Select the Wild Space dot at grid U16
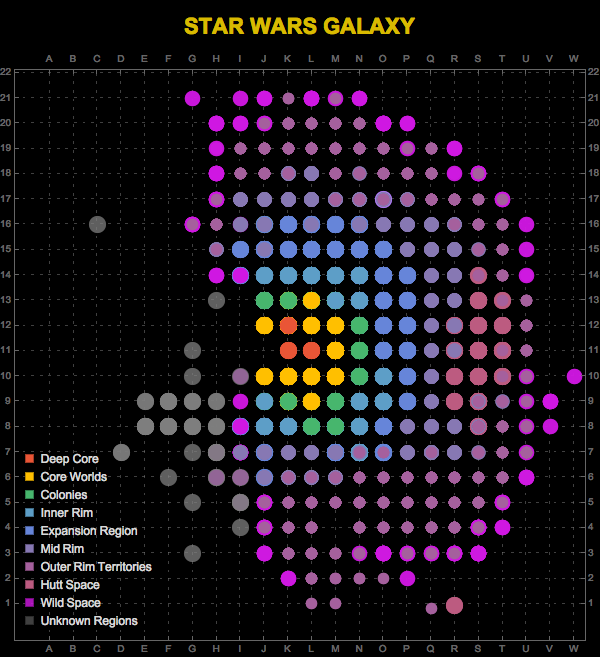Viewport: 600px width, 657px height. pyautogui.click(x=526, y=224)
